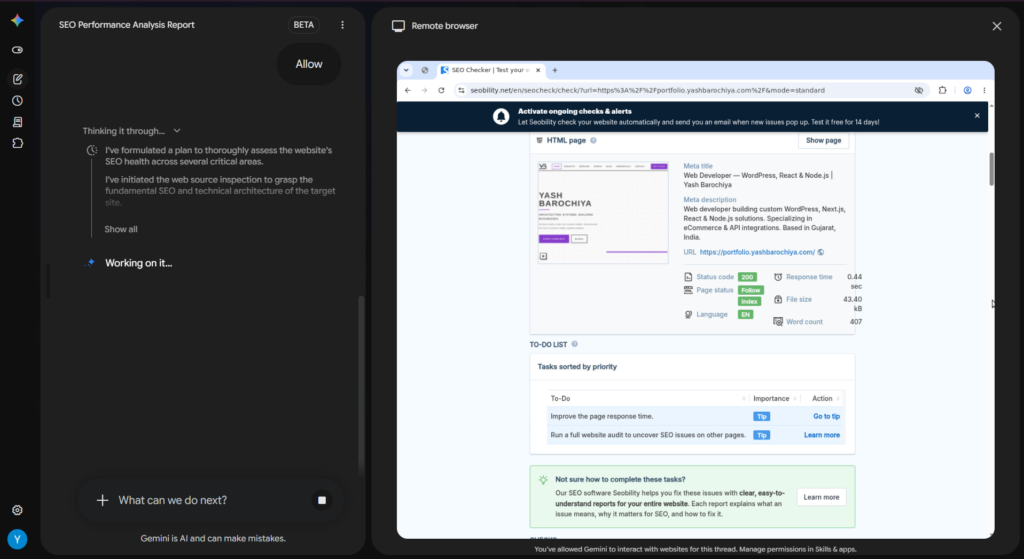Follow the Go to tip link
This screenshot has height=559, width=1024.
[x=826, y=416]
